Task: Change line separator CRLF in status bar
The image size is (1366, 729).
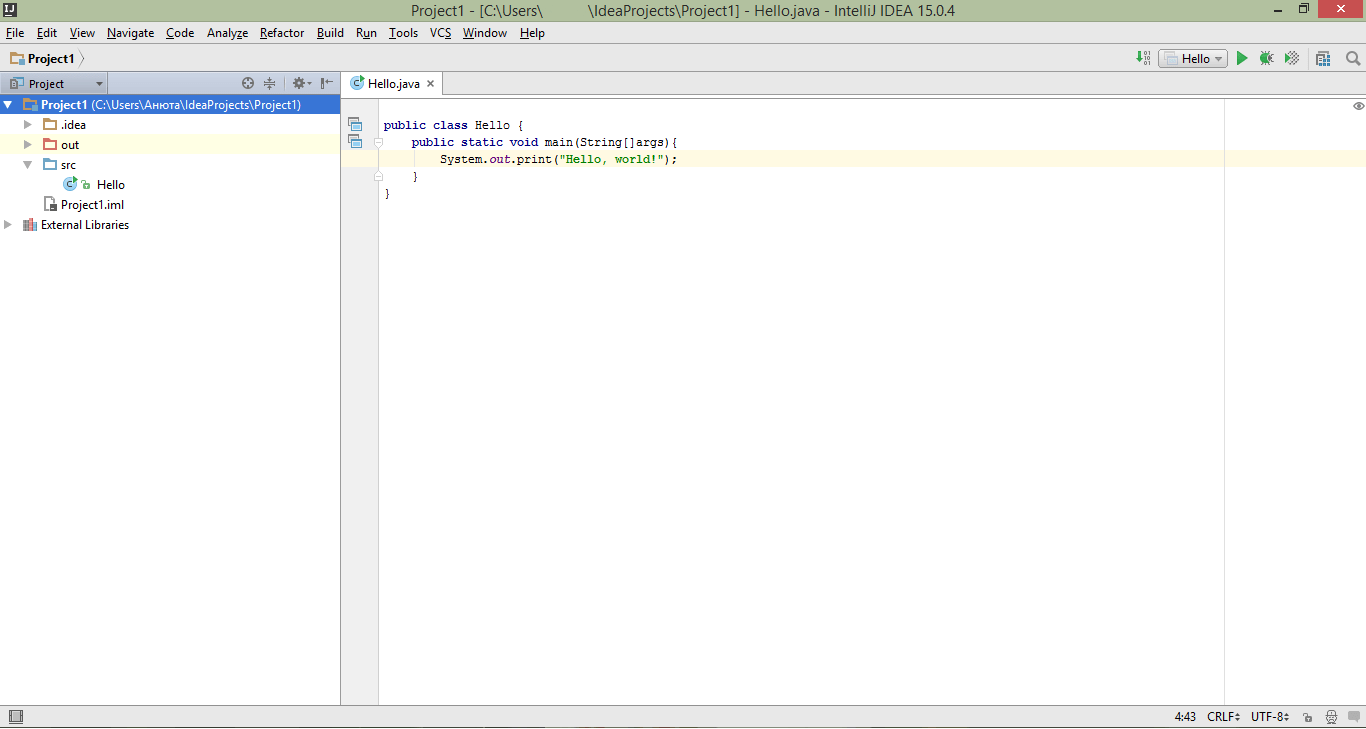Action: click(1224, 717)
